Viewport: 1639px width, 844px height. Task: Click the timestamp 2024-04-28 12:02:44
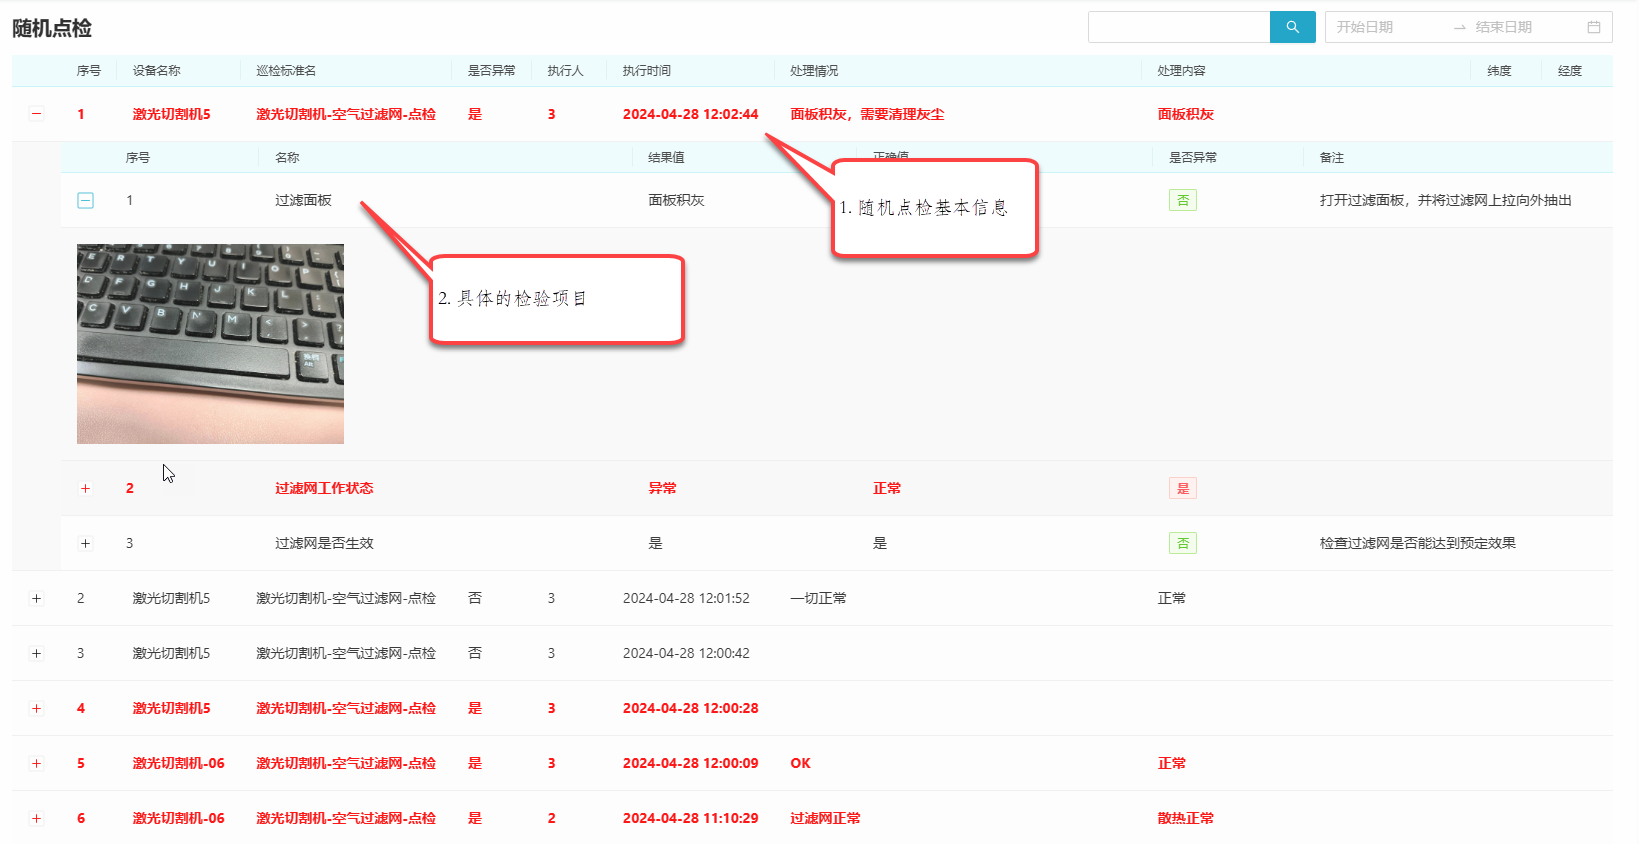(690, 114)
